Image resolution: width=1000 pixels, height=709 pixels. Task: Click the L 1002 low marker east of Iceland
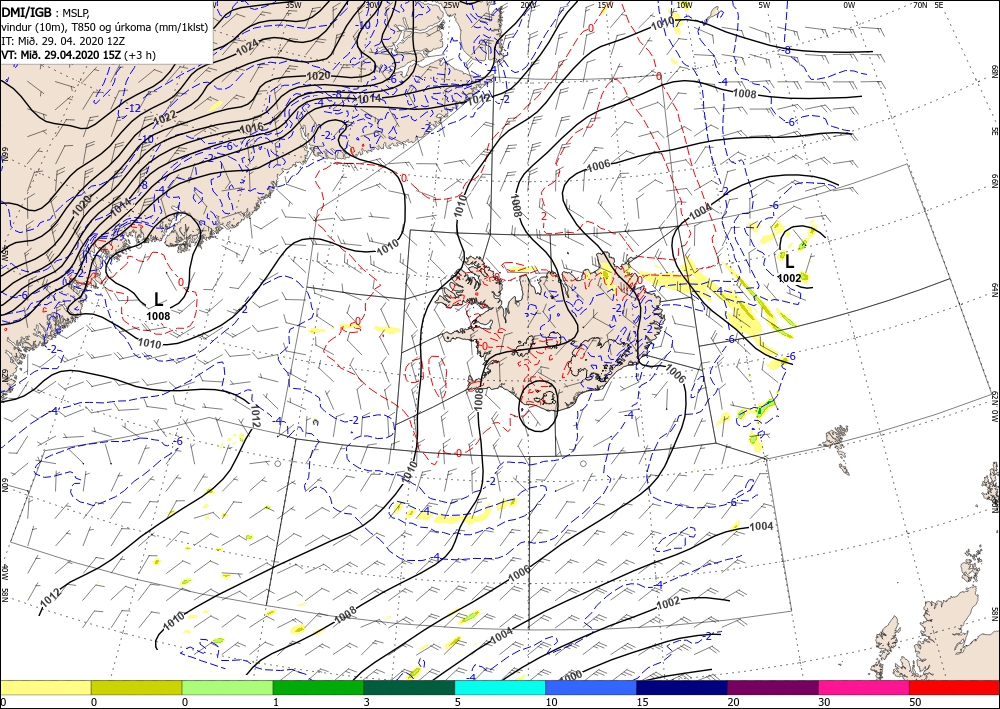click(790, 268)
